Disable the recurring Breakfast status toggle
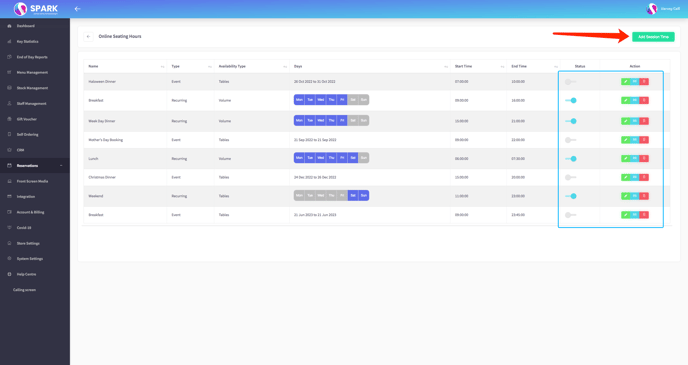688x365 pixels. (571, 100)
